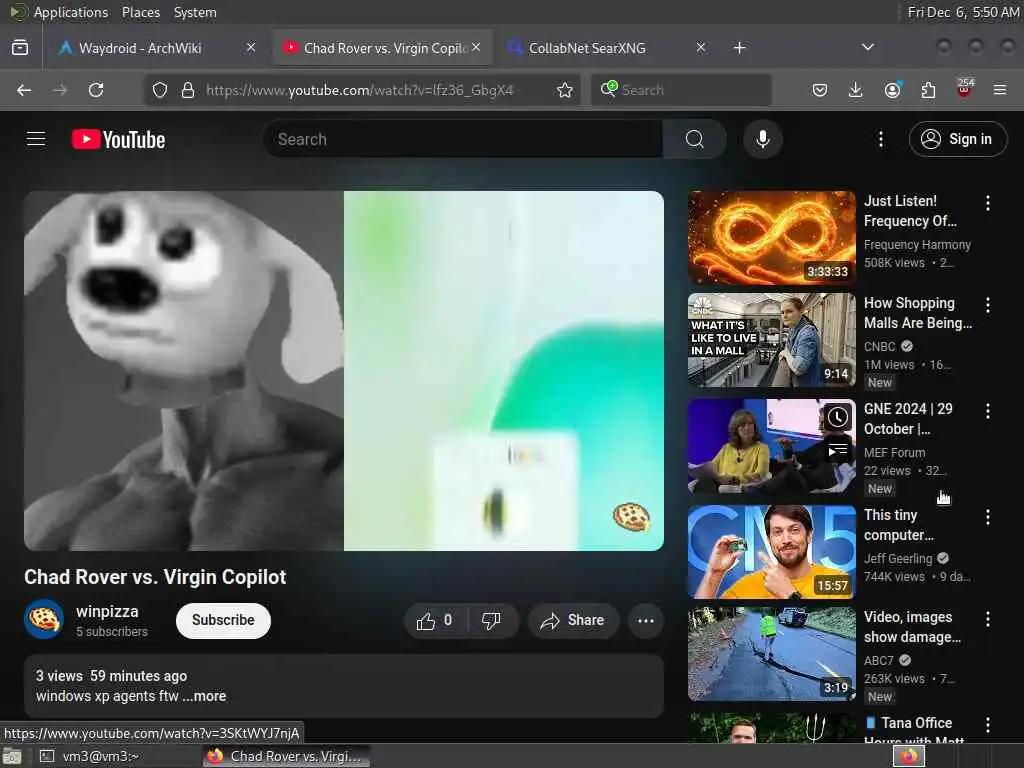Go to YouTube home via logo
The image size is (1024, 768).
tap(118, 139)
